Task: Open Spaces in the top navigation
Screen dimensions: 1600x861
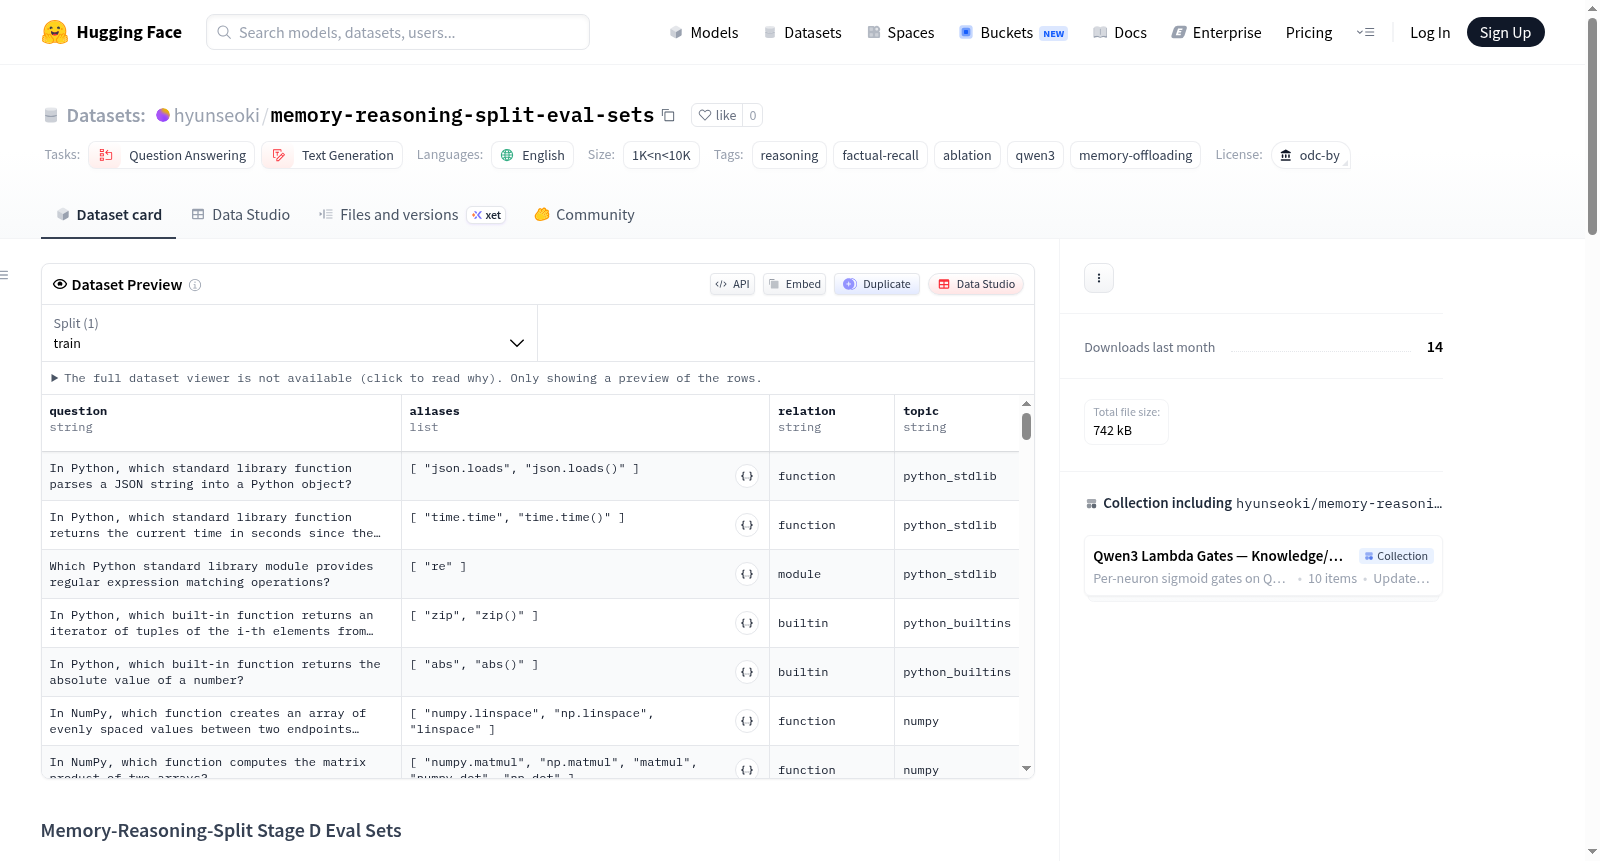Action: click(x=901, y=33)
